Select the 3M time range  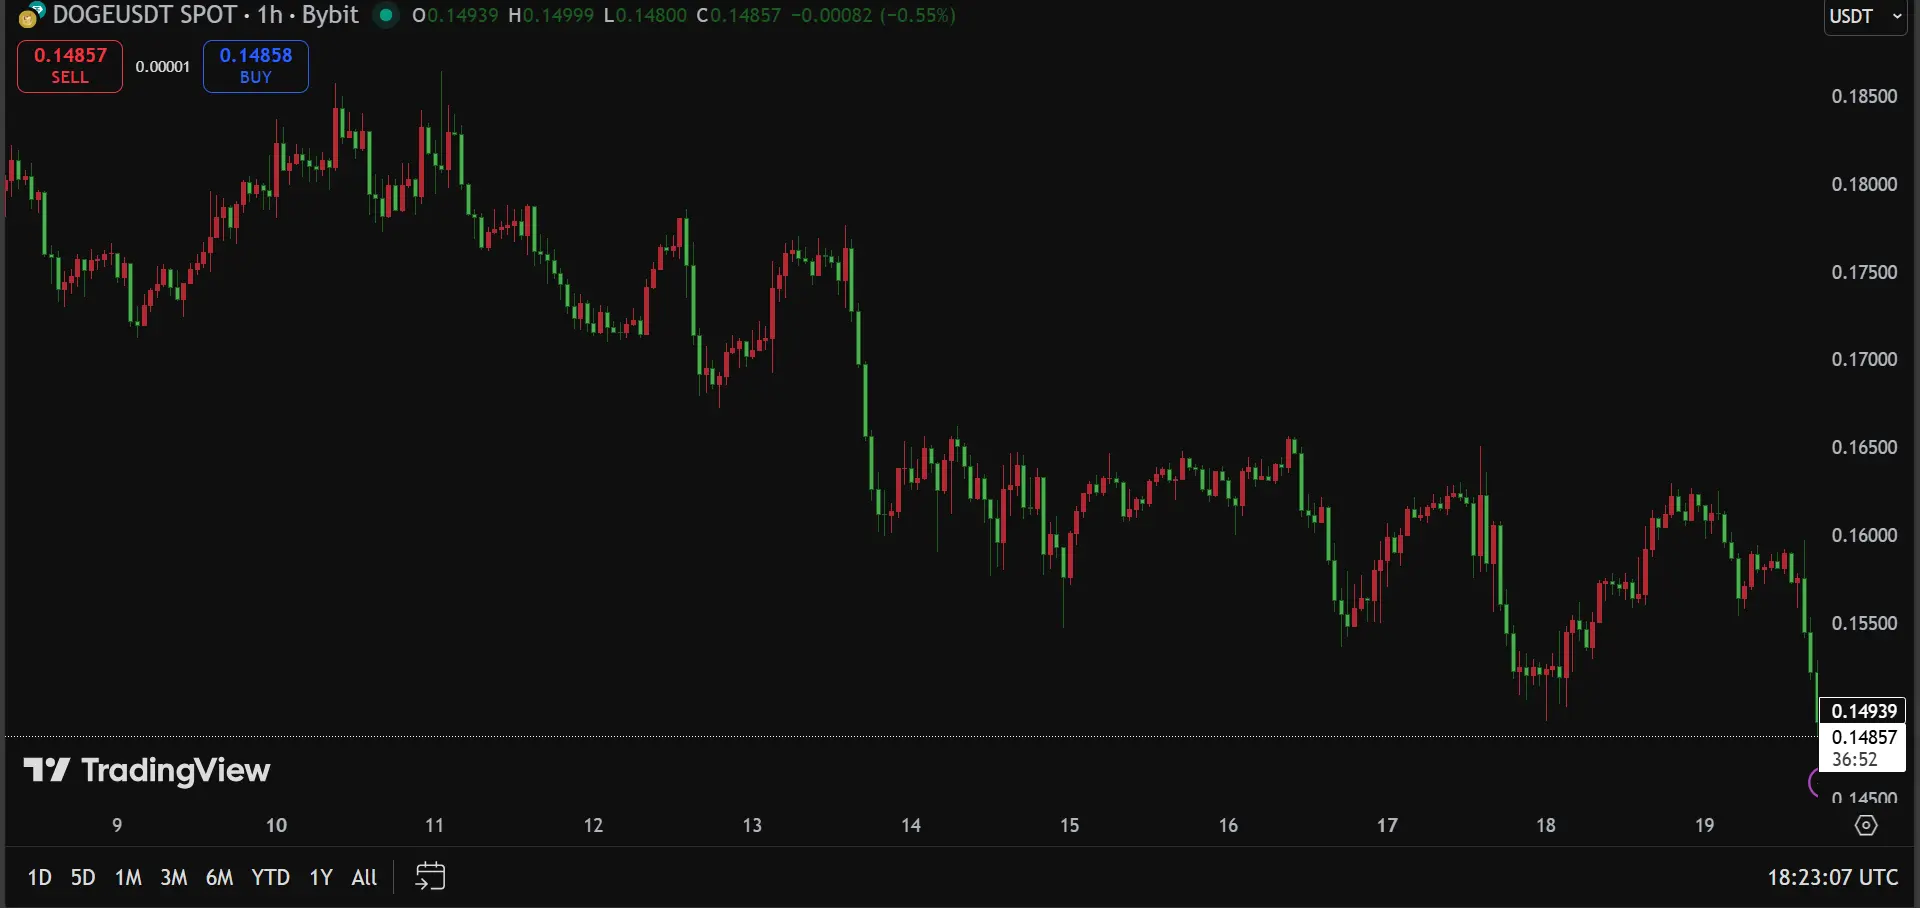coord(174,878)
